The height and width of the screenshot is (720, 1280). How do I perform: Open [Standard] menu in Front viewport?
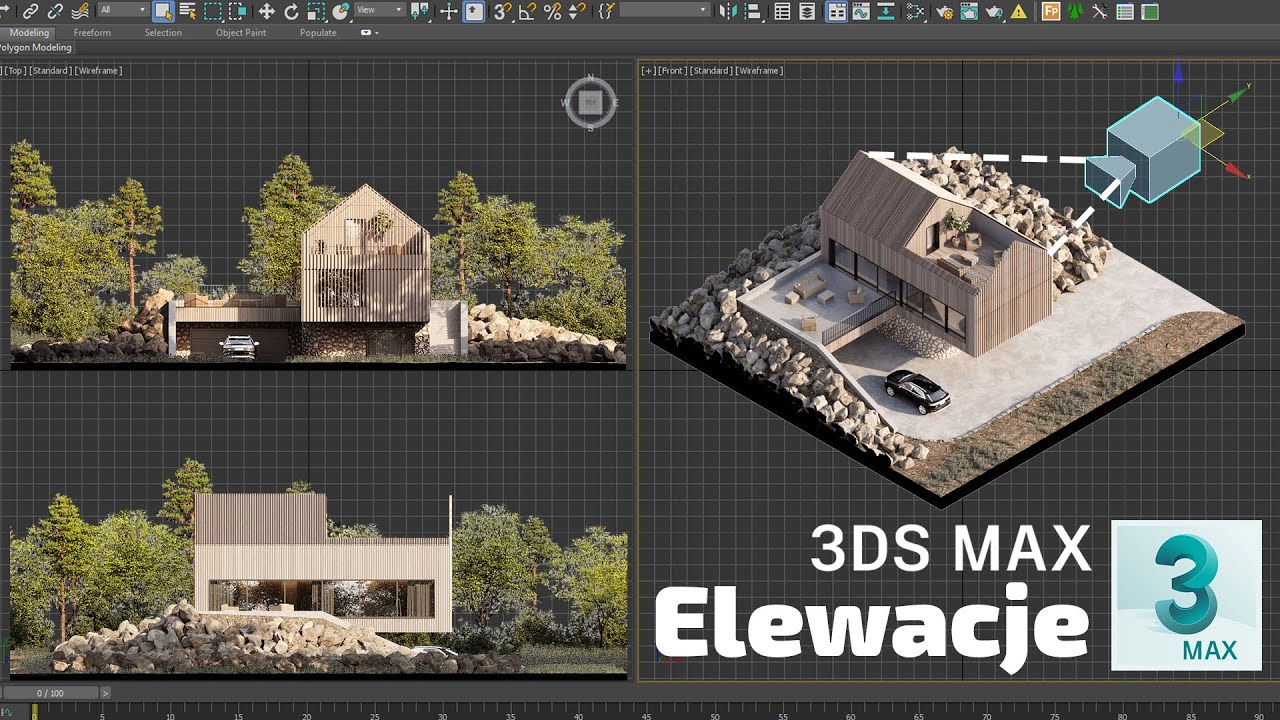pyautogui.click(x=711, y=71)
